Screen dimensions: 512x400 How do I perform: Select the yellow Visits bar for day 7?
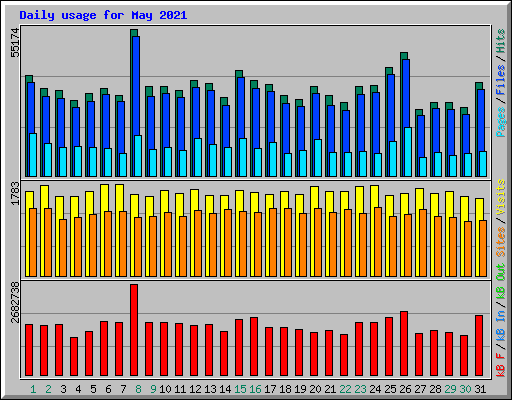coord(119,198)
